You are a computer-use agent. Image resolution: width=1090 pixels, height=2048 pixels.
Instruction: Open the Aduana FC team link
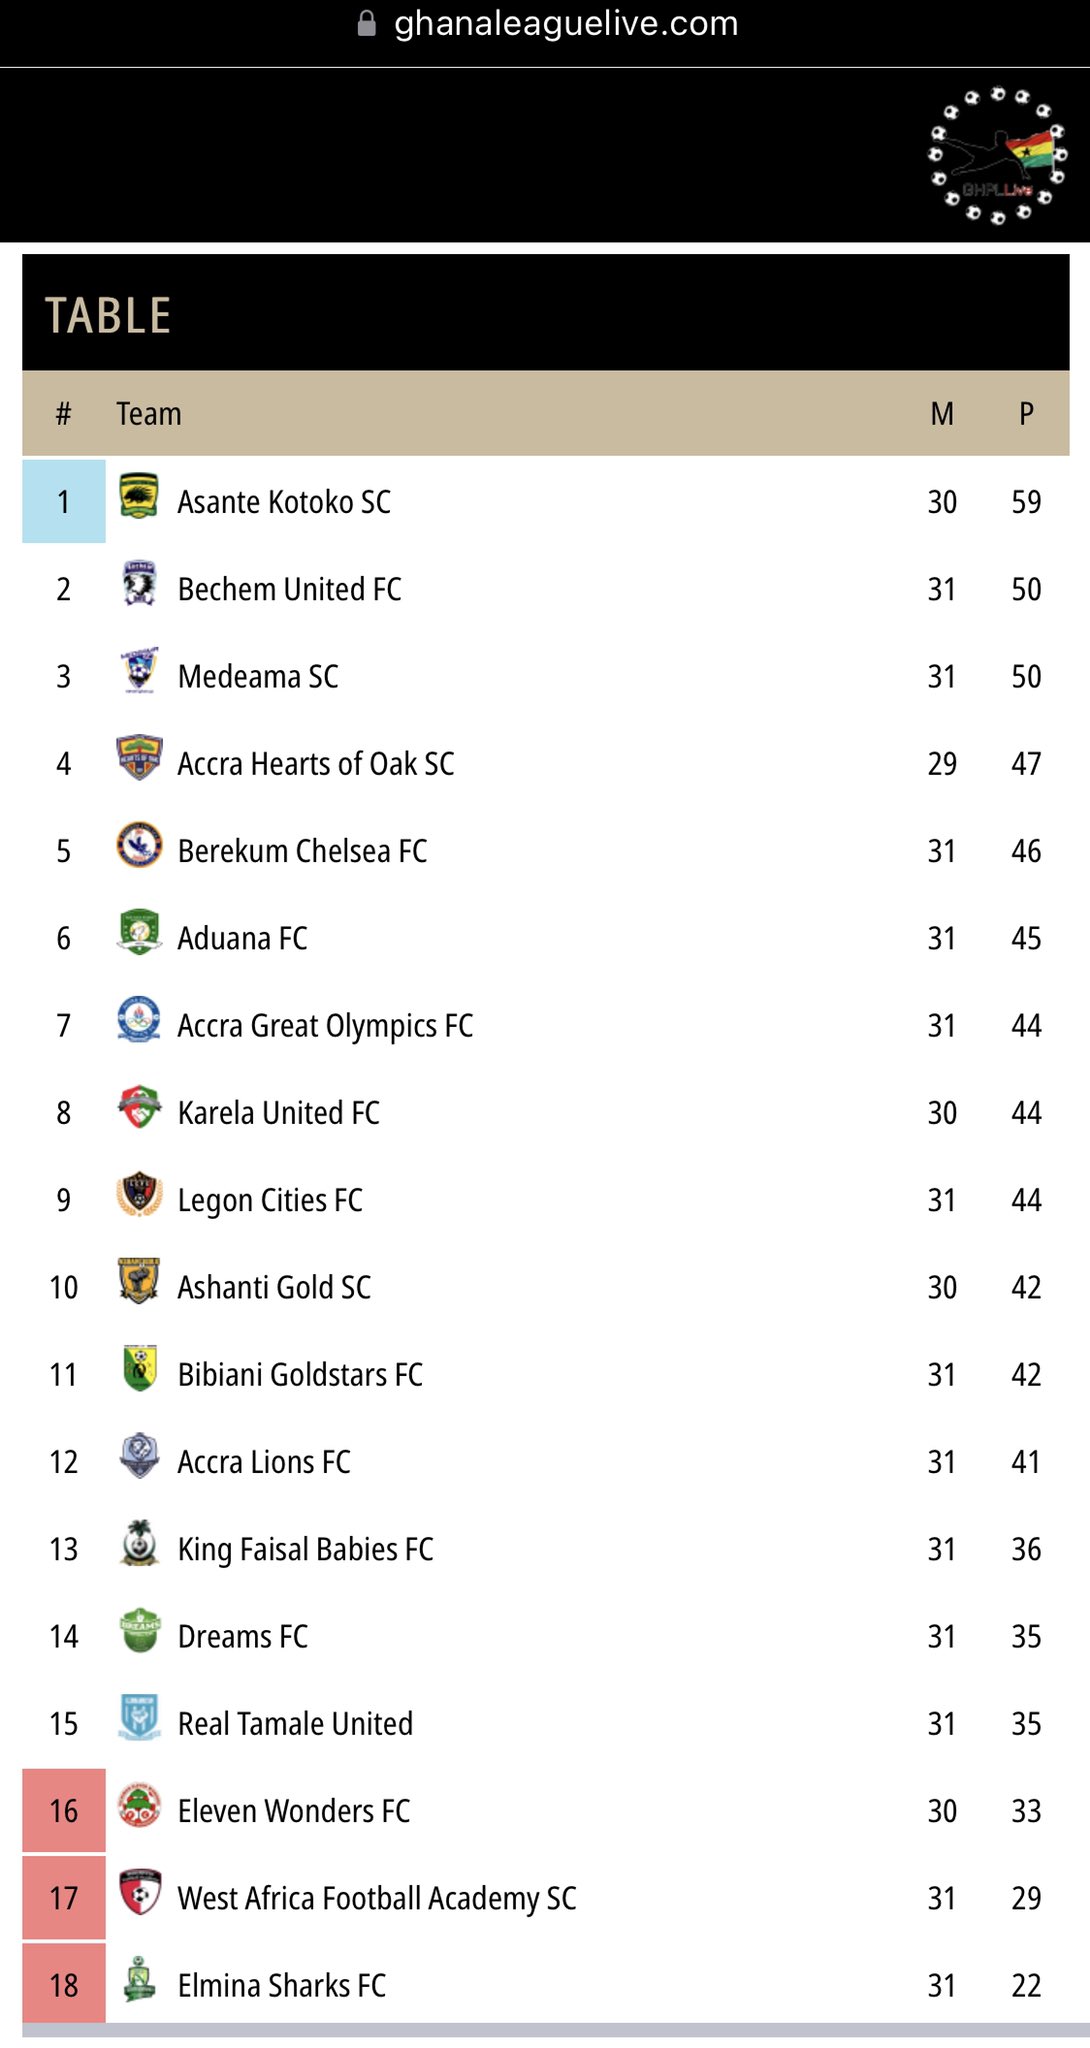pos(243,939)
